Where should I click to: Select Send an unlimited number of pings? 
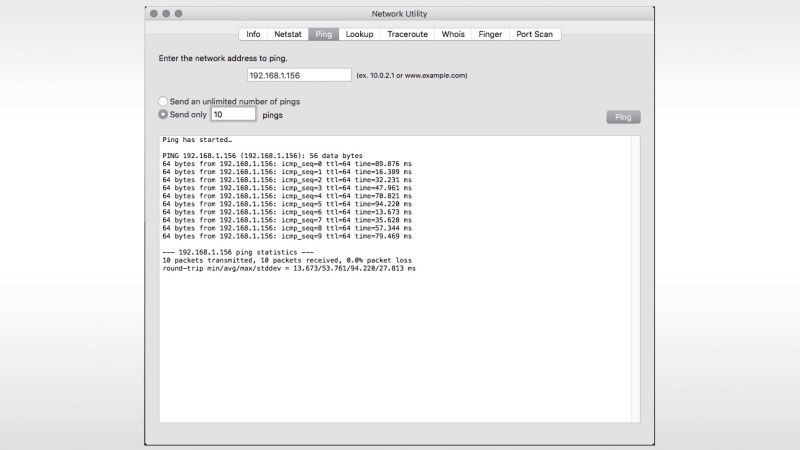pyautogui.click(x=163, y=101)
